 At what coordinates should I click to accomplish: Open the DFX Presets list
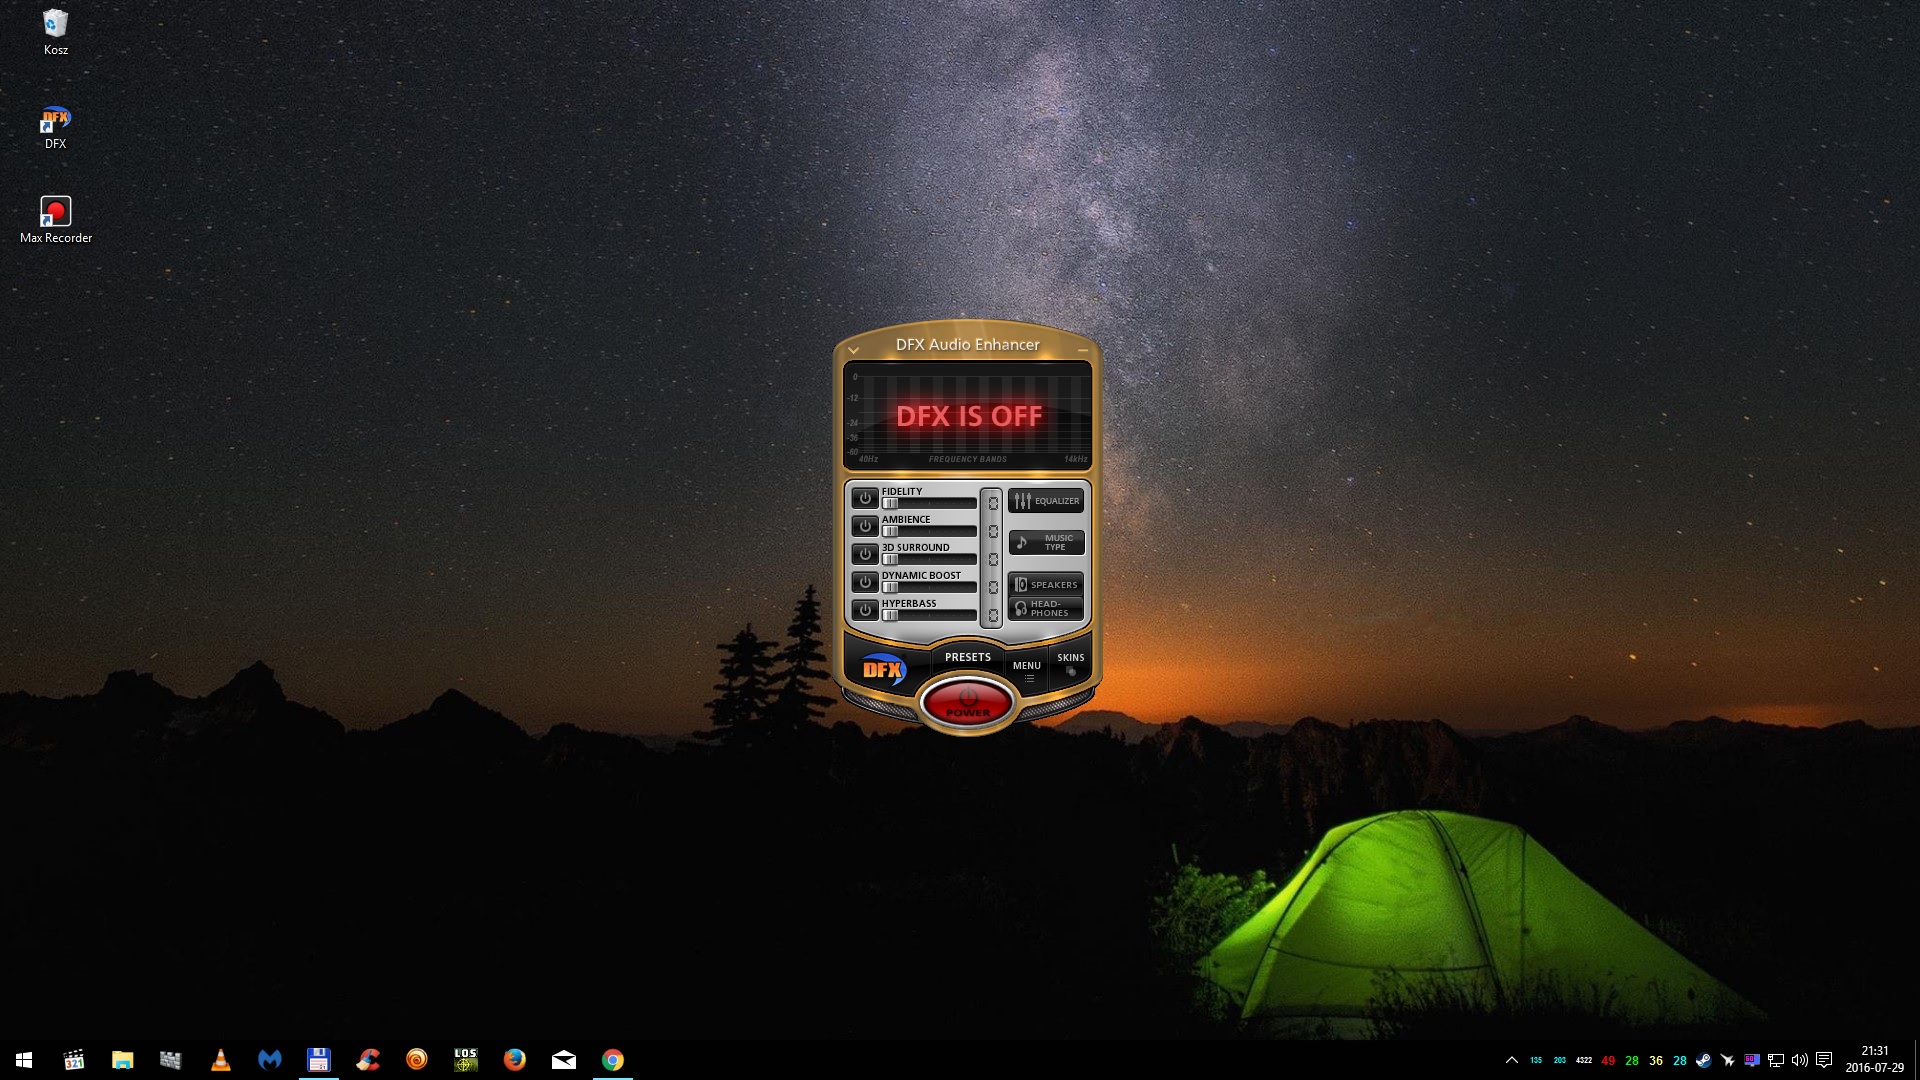(967, 657)
